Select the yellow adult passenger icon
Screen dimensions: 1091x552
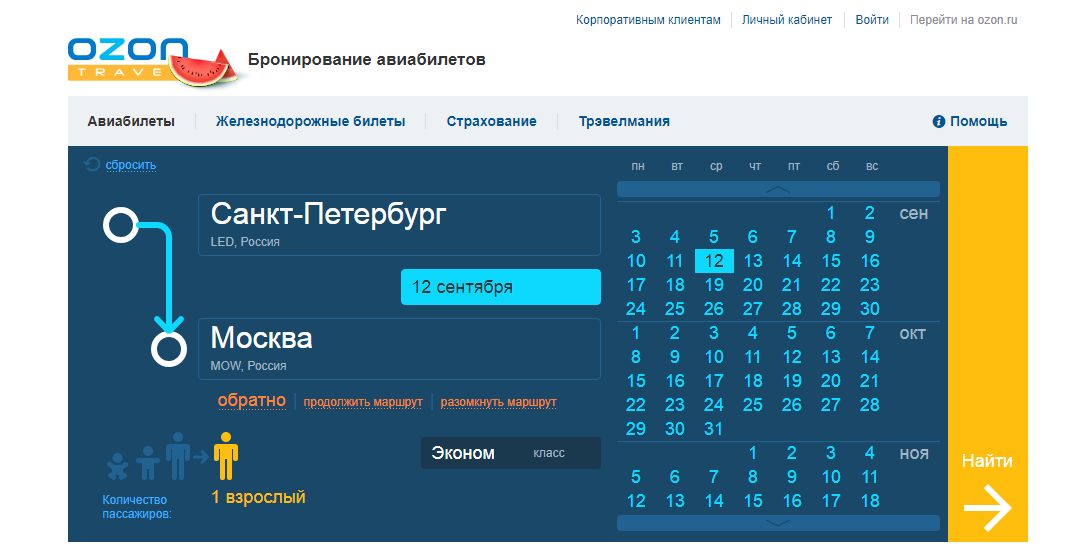point(227,456)
